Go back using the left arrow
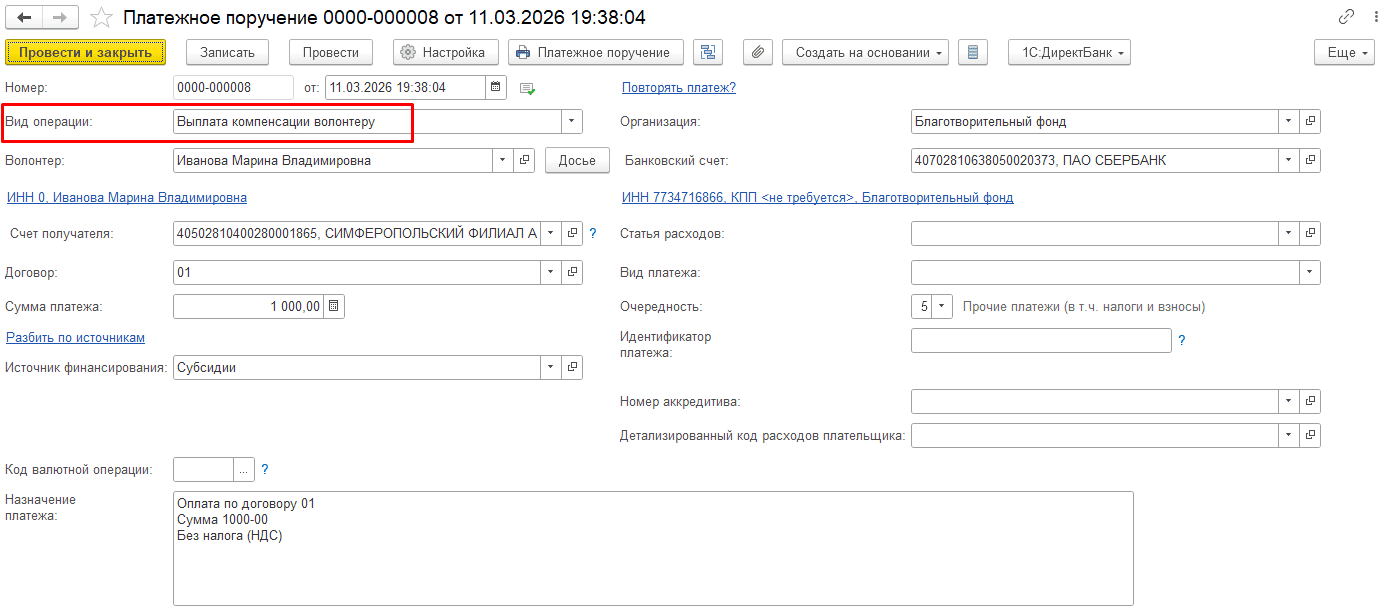 coord(25,18)
